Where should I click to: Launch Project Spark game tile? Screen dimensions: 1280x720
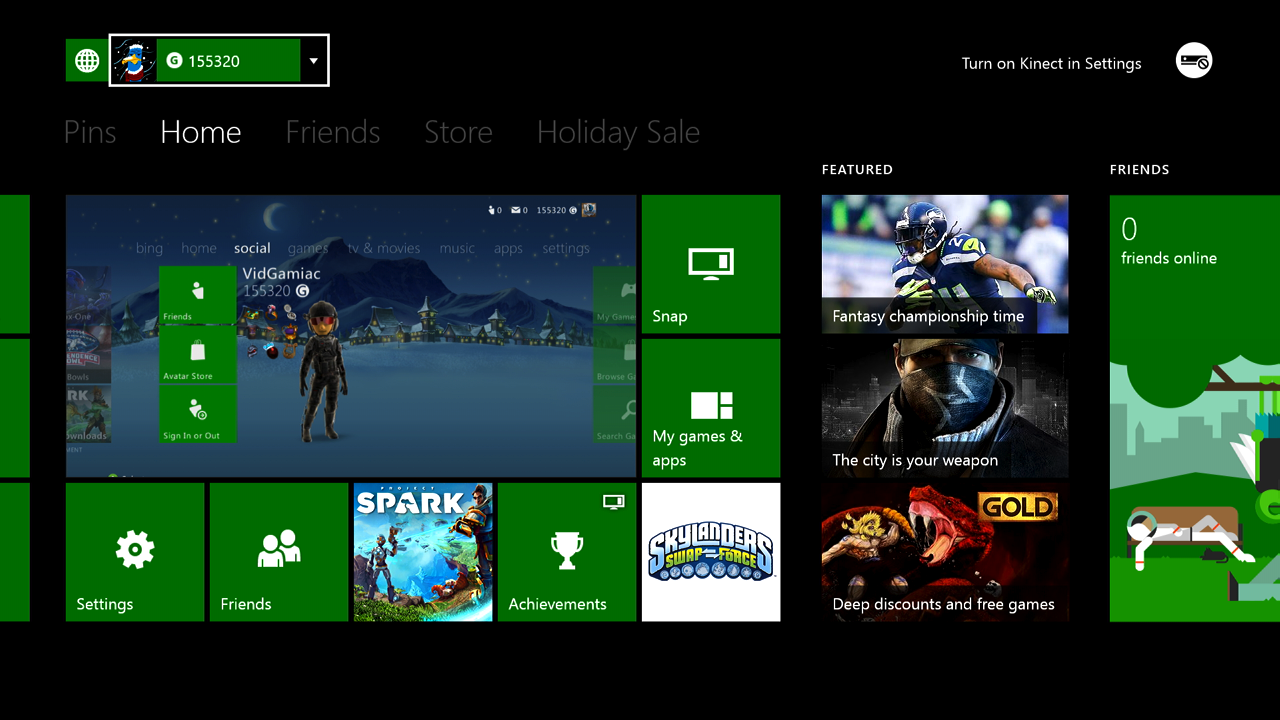423,552
